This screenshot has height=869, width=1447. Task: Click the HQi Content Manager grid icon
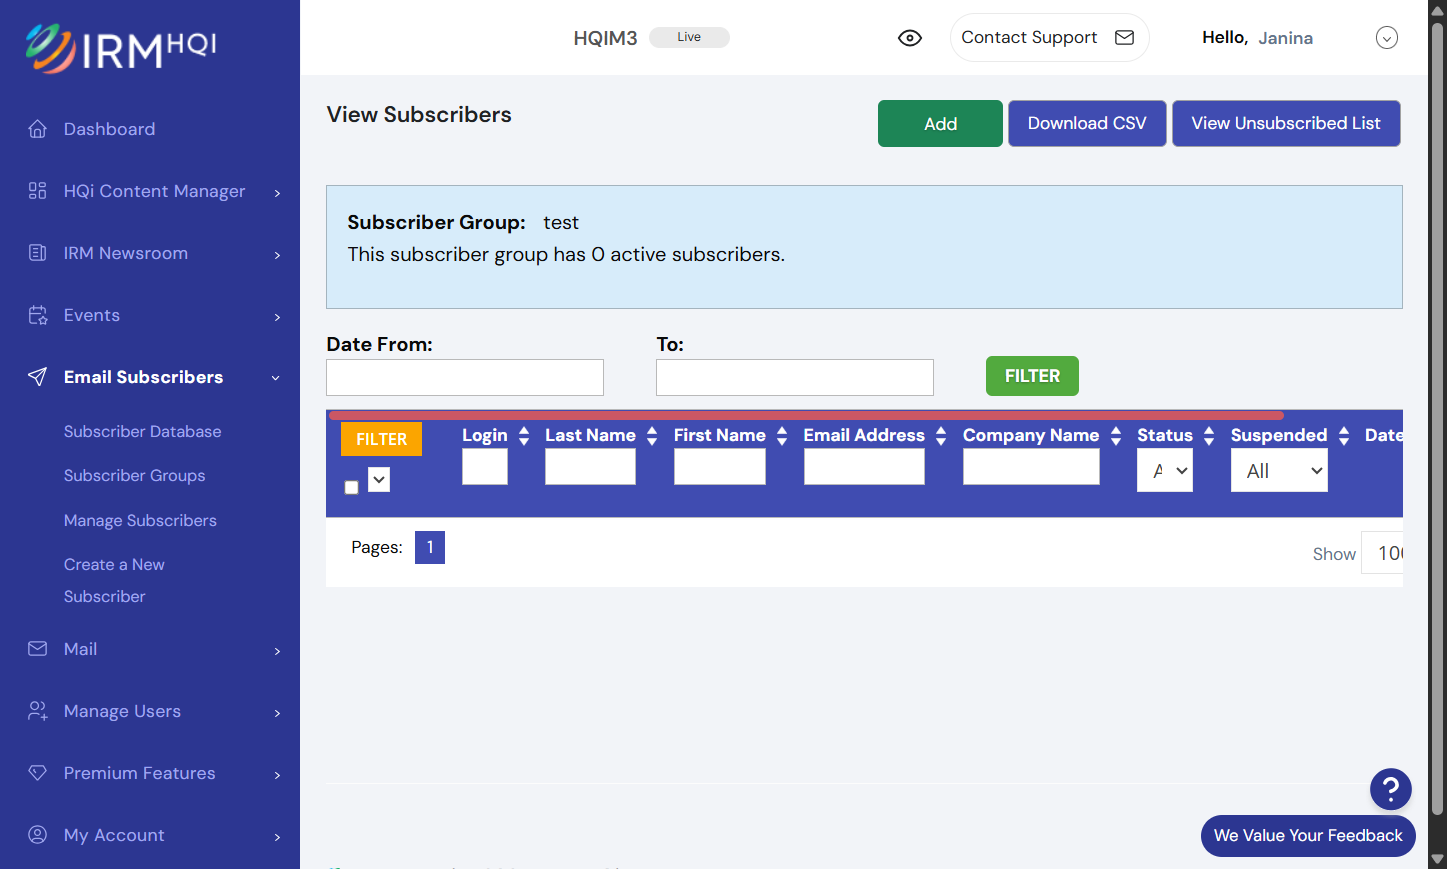pos(38,191)
